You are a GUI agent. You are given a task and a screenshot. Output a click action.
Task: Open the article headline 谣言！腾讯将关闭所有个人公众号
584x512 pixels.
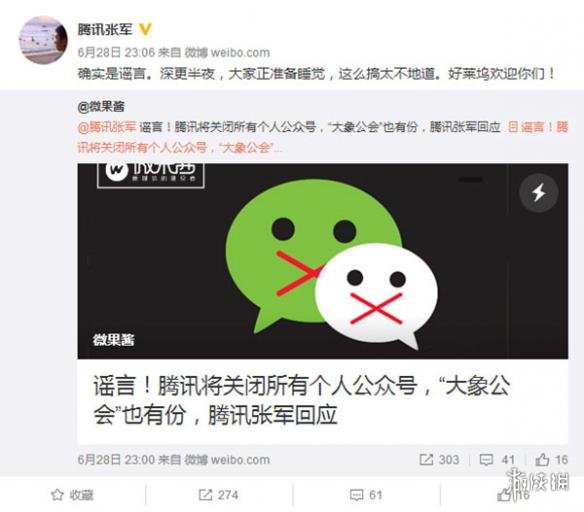point(301,400)
